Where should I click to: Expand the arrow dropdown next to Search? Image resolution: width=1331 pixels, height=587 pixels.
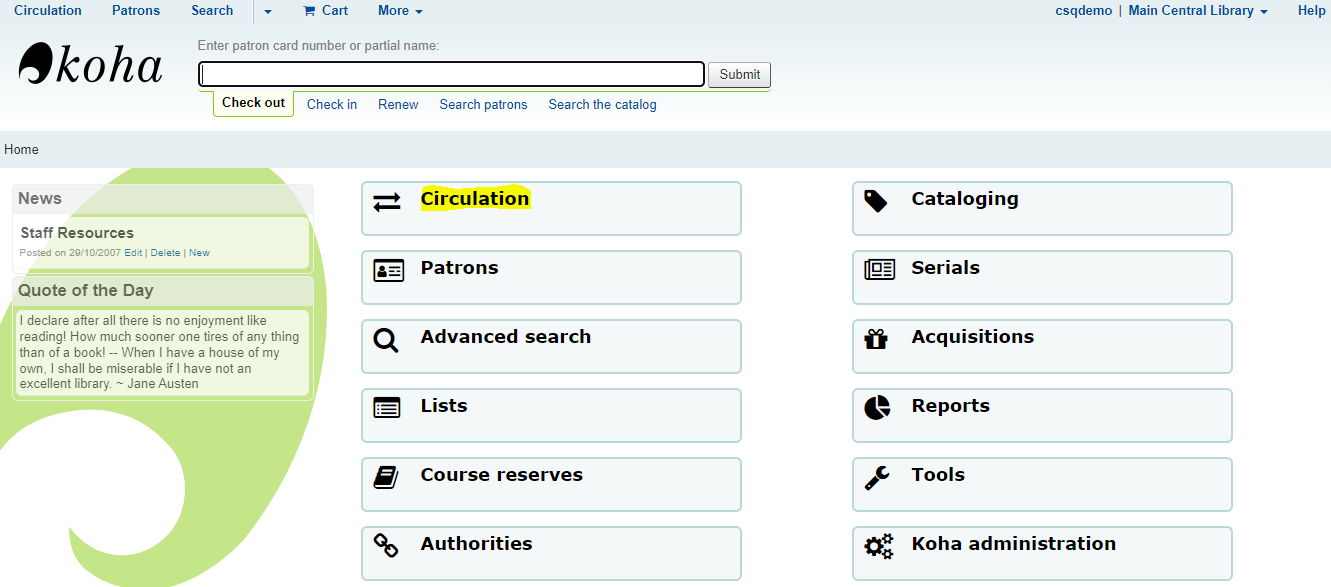[x=268, y=12]
